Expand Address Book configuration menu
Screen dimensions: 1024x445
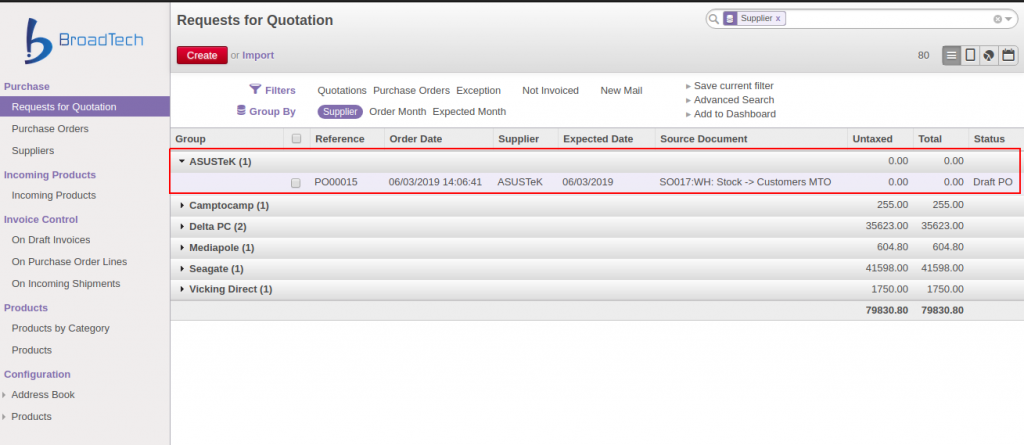tap(5, 395)
